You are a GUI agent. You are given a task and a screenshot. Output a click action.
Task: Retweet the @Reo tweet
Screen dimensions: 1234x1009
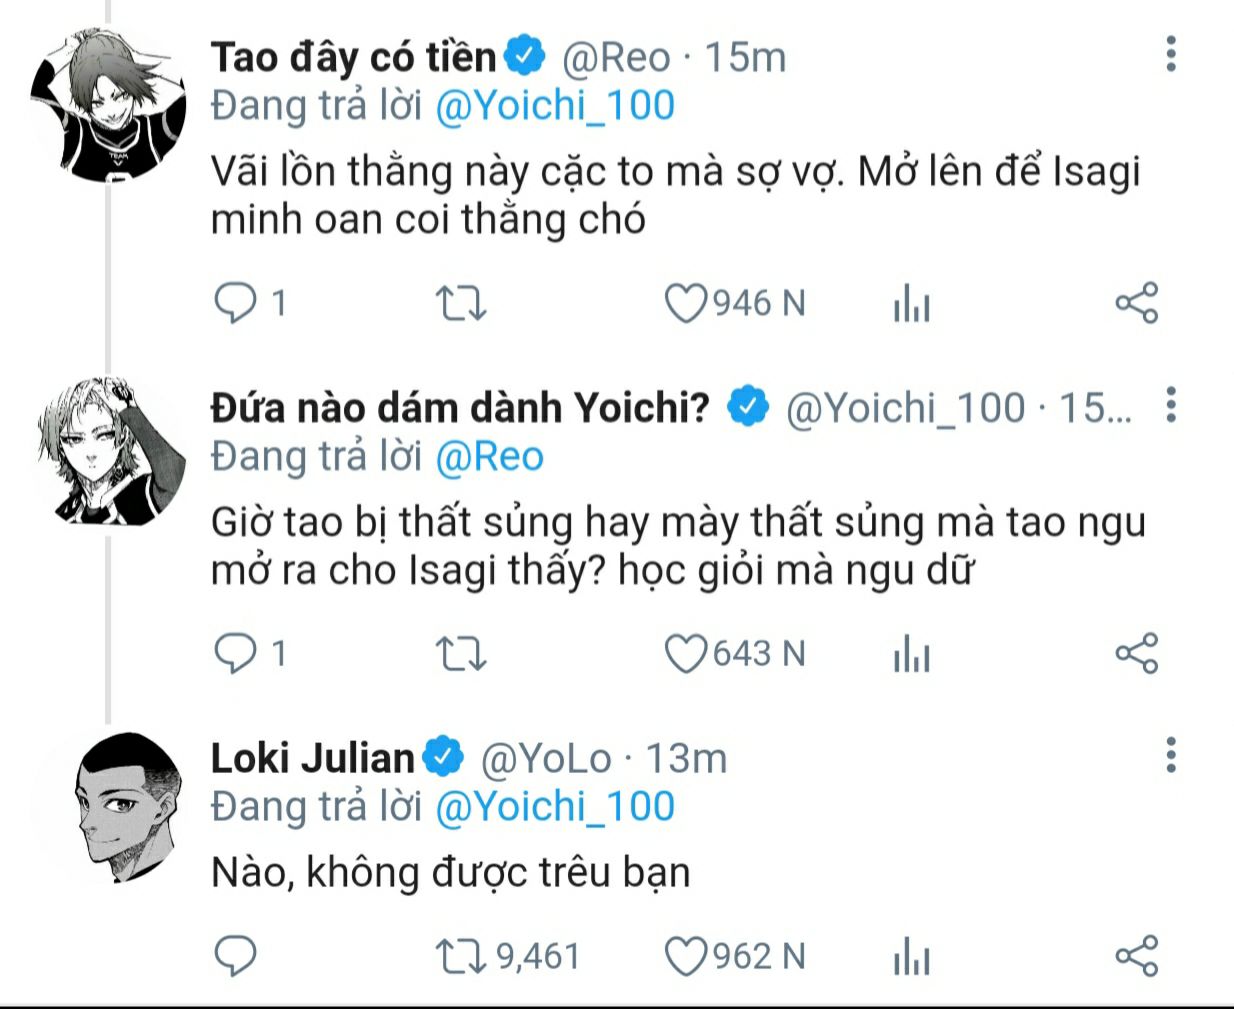[461, 303]
